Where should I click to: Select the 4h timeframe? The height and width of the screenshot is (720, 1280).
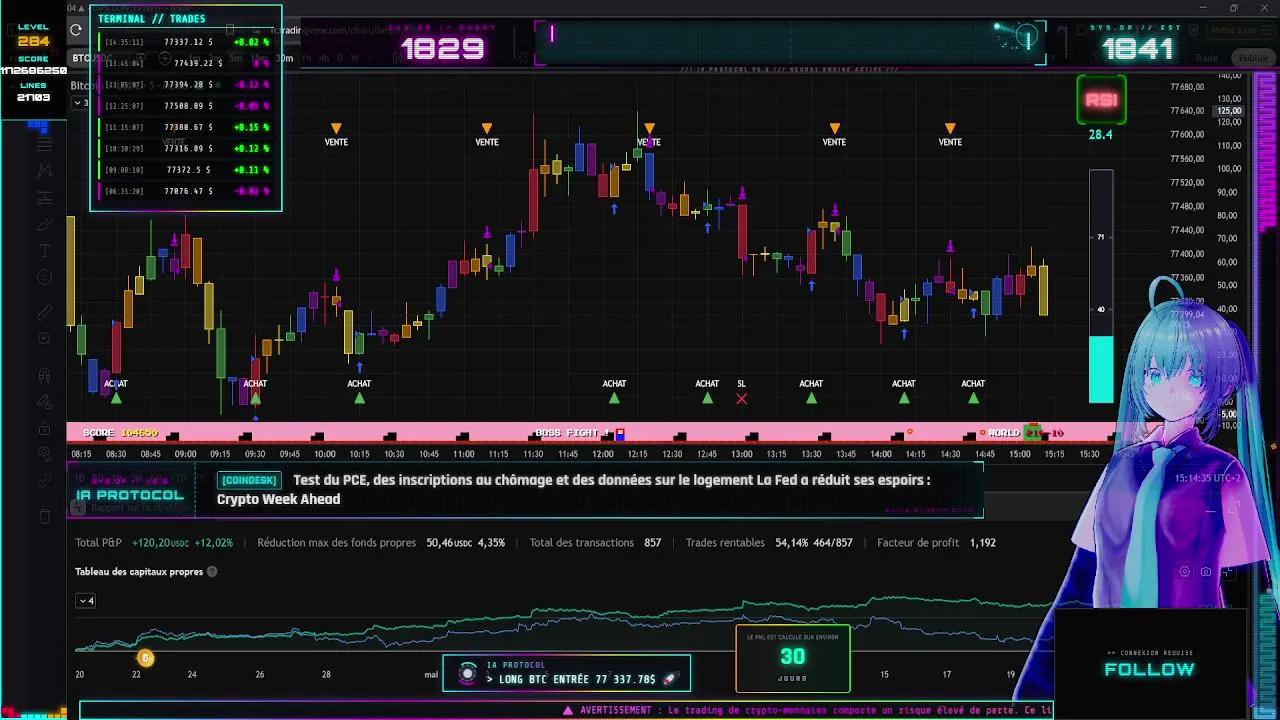point(324,58)
